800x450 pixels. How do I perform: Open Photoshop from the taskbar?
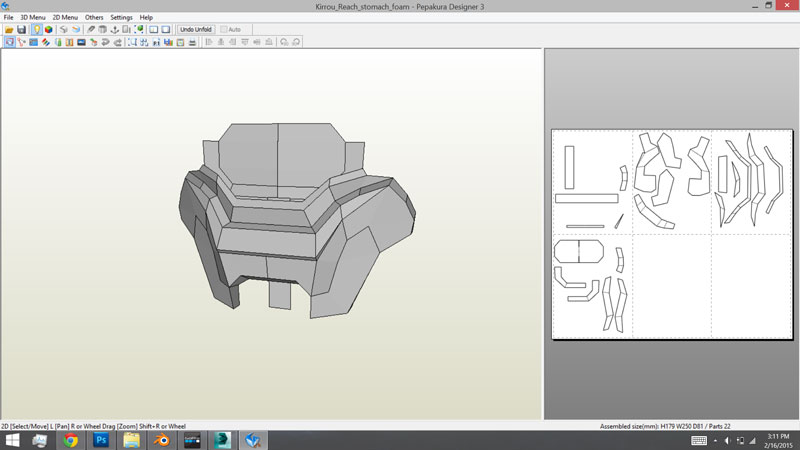click(101, 440)
